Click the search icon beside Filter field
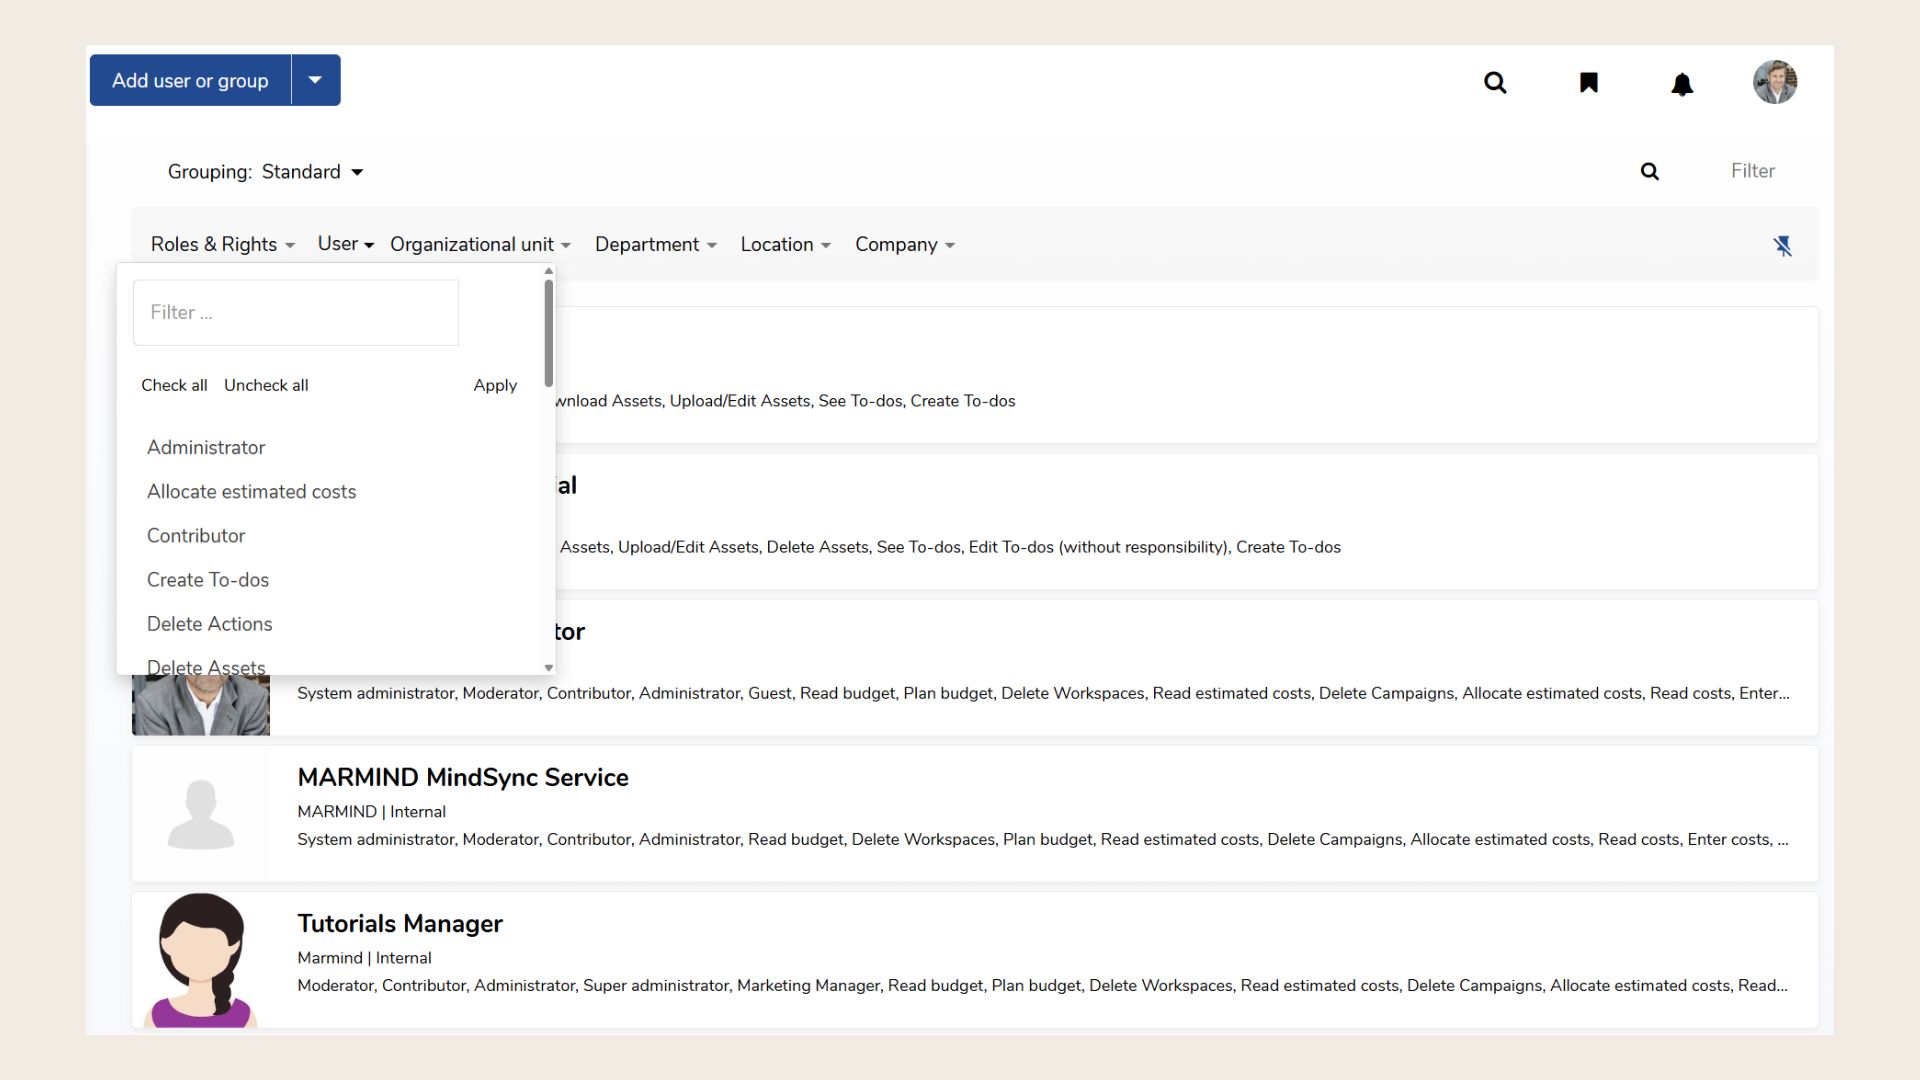Viewport: 1920px width, 1080px height. [x=1650, y=172]
